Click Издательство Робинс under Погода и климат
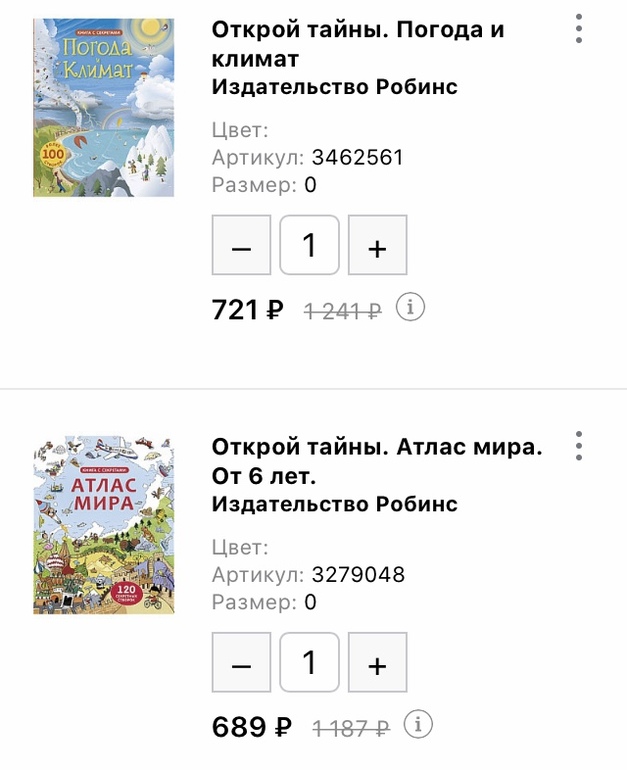This screenshot has width=627, height=770. [x=335, y=87]
